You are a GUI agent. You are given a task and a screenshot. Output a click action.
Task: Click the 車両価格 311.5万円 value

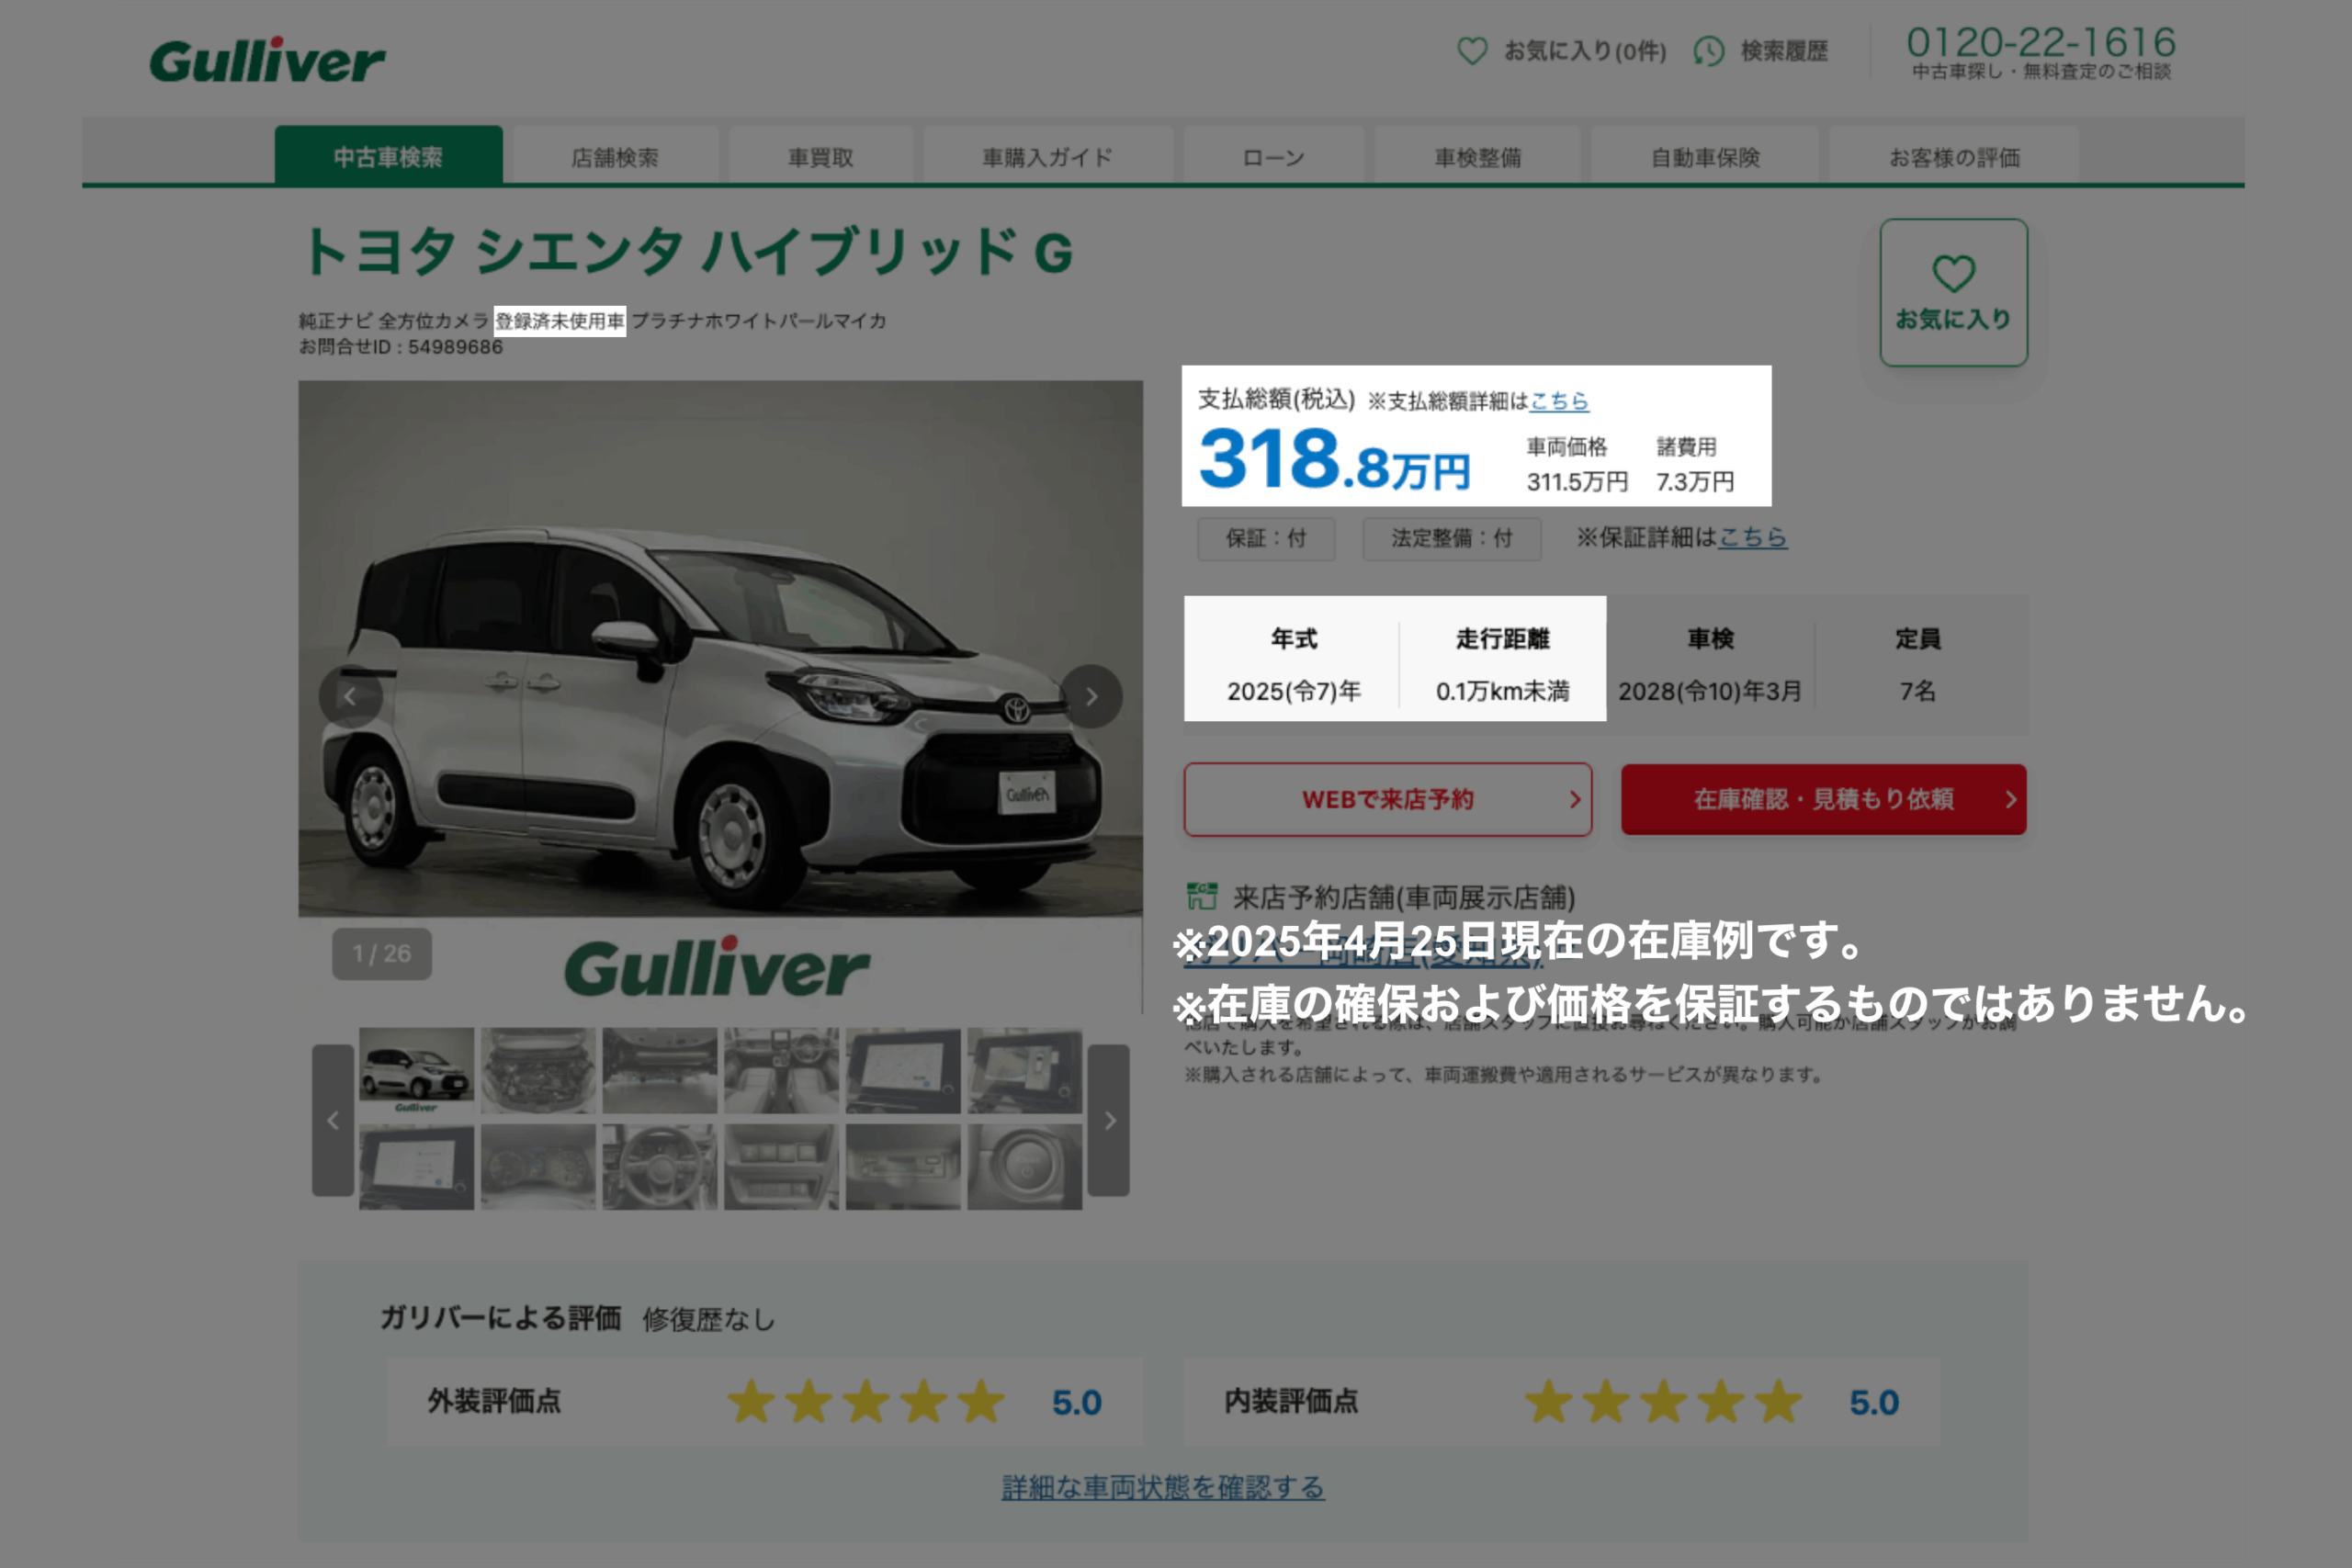(1577, 482)
